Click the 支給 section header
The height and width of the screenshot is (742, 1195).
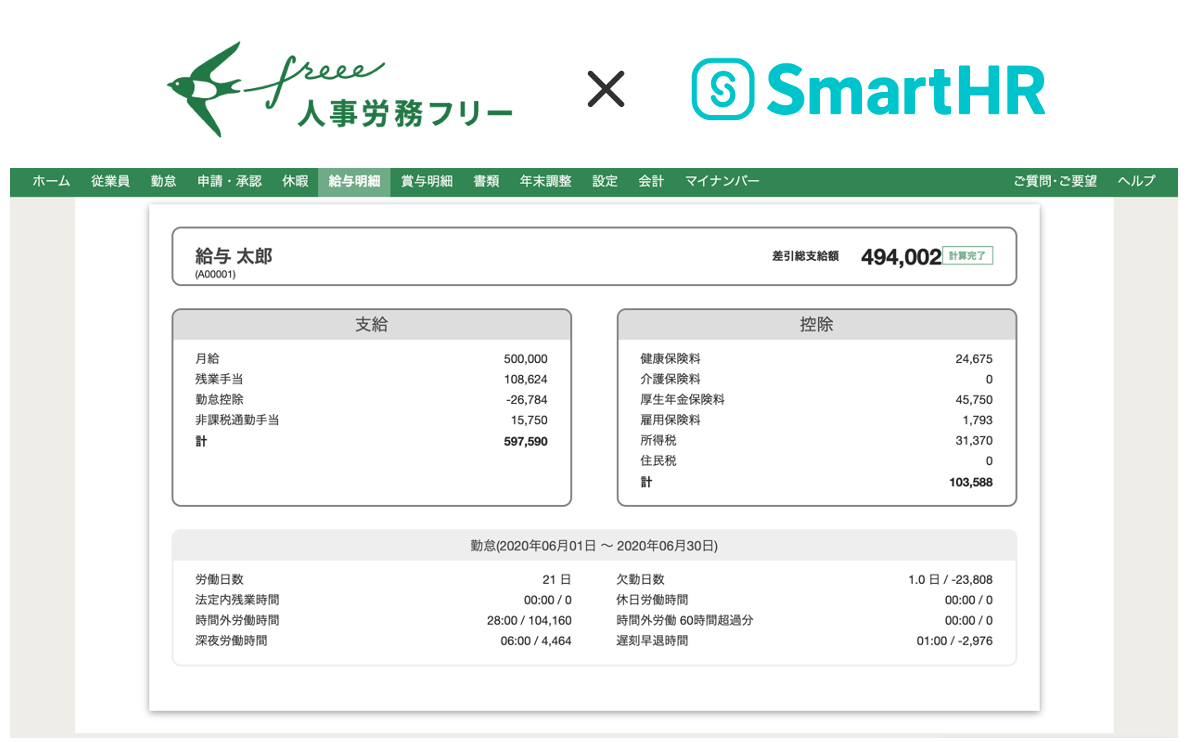coord(371,325)
